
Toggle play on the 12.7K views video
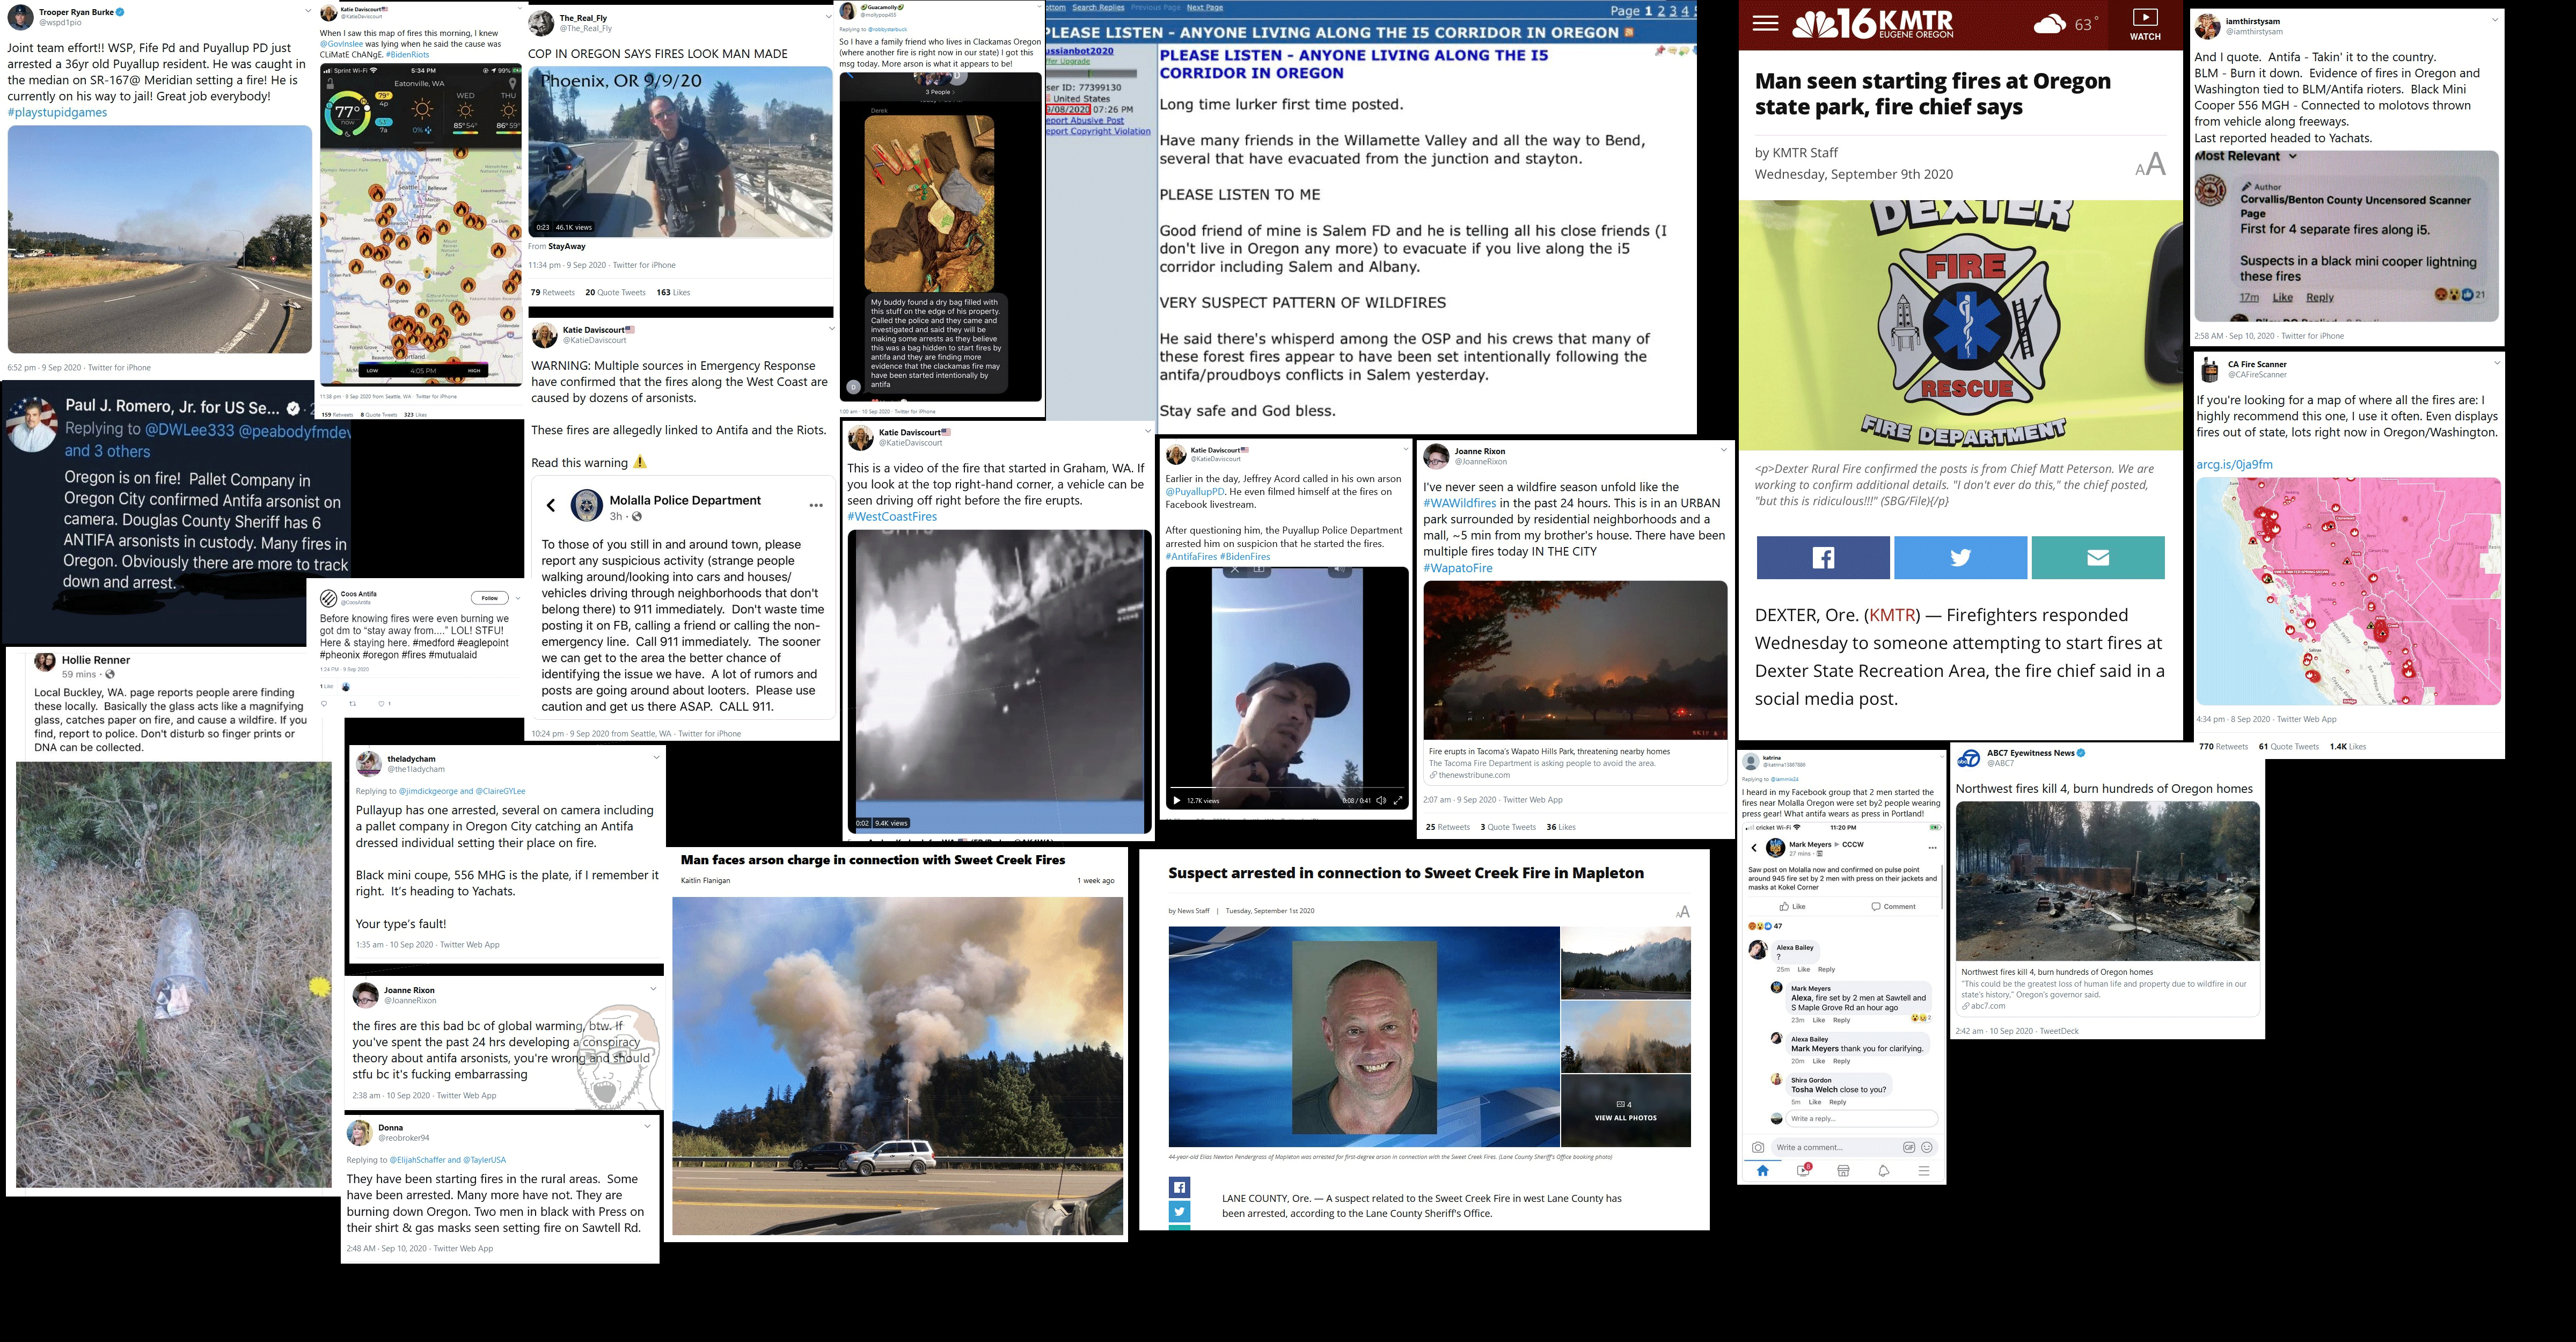[x=1177, y=800]
